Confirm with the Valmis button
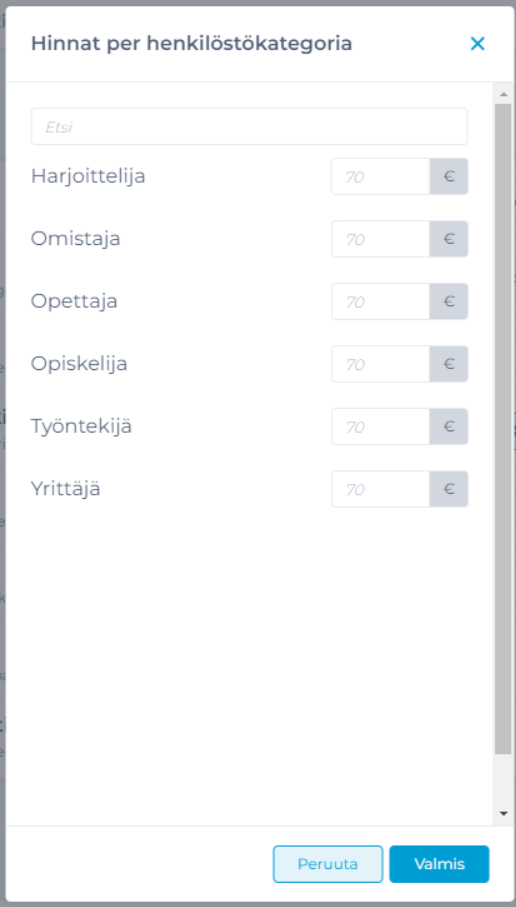Viewport: 516px width, 907px height. tap(439, 864)
